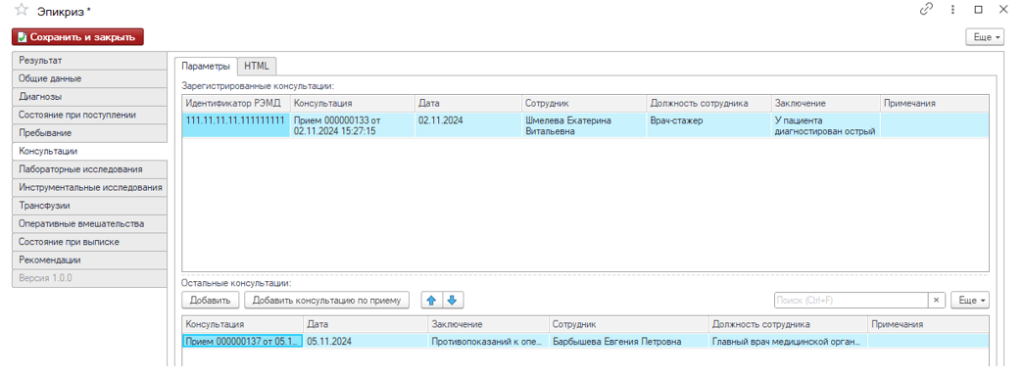Open the Общие данные section
Screen dimensions: 1024x377
click(x=89, y=78)
